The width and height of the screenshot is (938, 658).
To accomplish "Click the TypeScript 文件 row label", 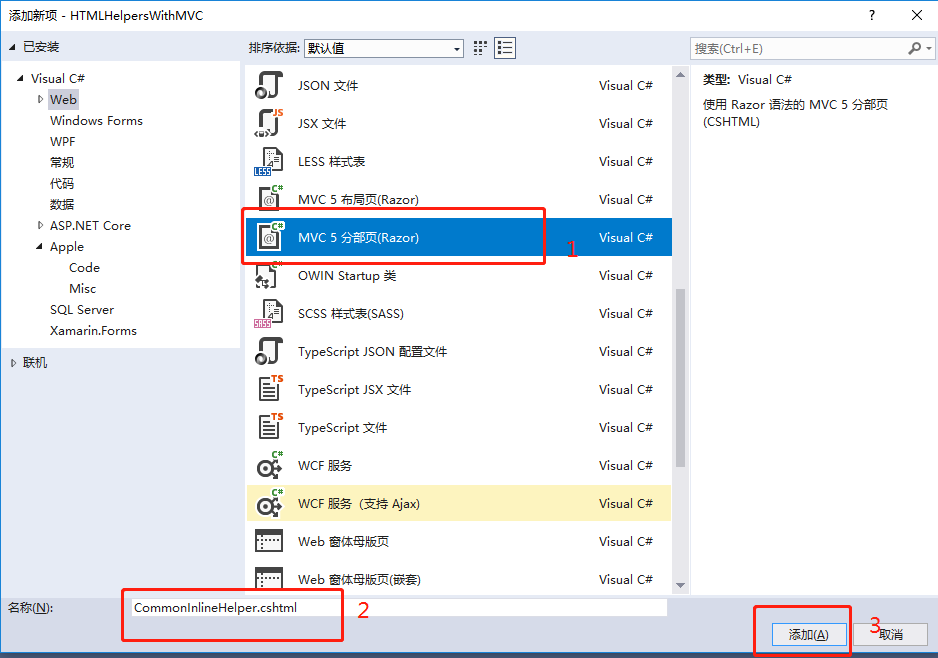I will pyautogui.click(x=343, y=428).
